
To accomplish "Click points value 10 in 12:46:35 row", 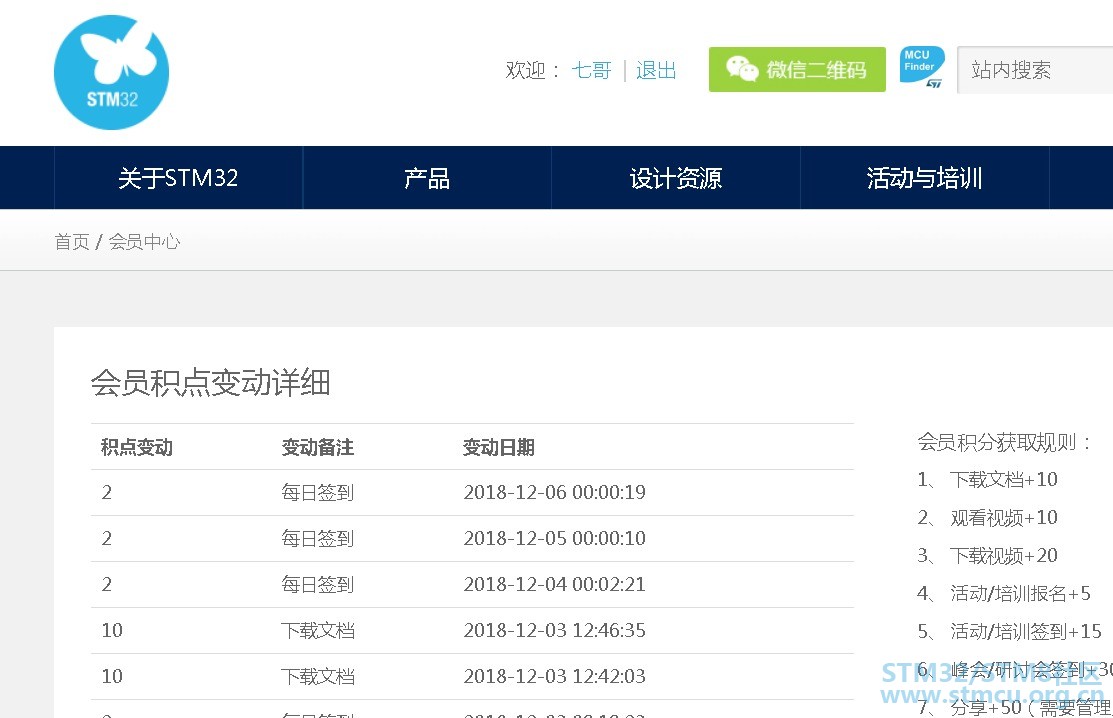I will [112, 630].
